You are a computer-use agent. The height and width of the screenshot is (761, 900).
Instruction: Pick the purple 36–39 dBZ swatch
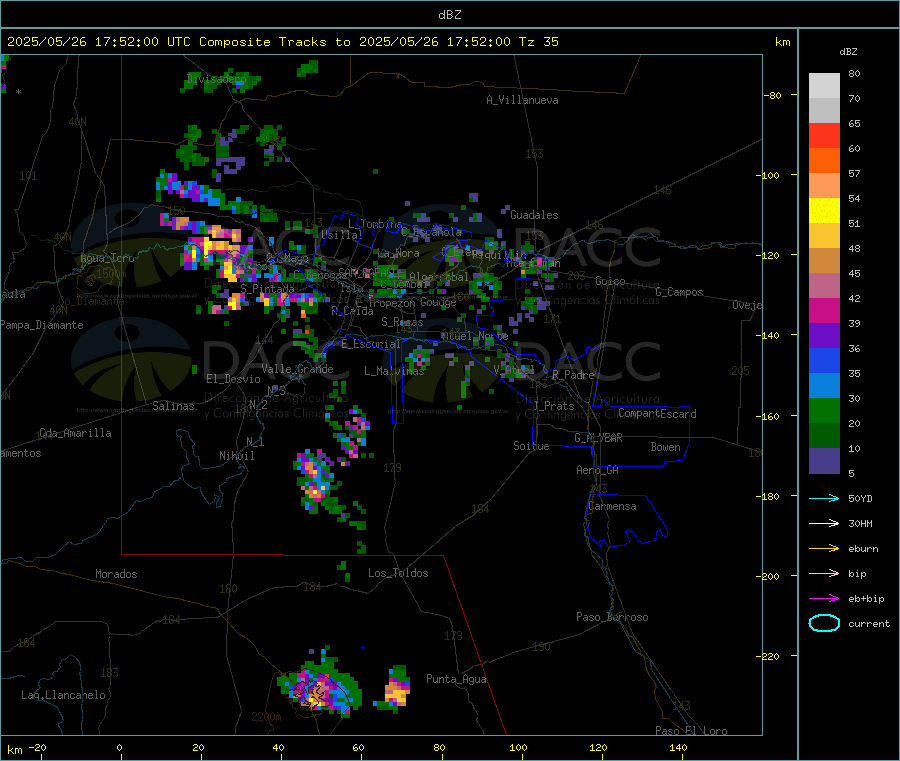824,336
